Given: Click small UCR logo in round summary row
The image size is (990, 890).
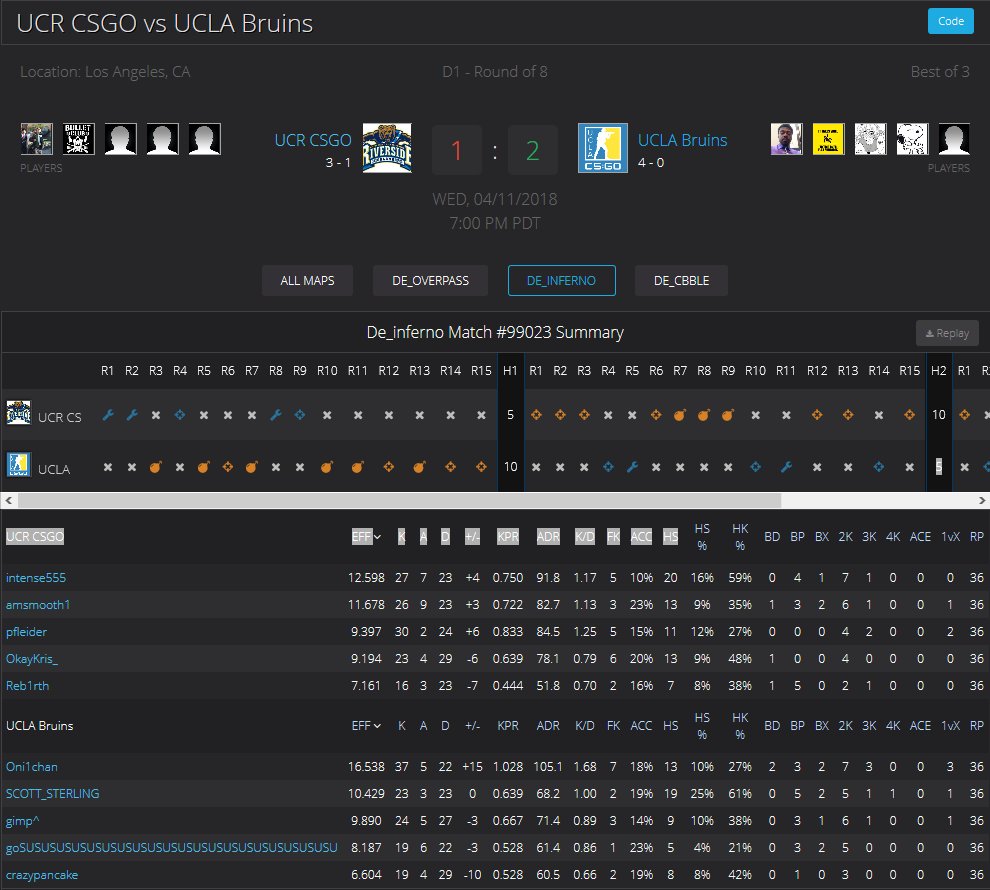Looking at the screenshot, I should (18, 413).
